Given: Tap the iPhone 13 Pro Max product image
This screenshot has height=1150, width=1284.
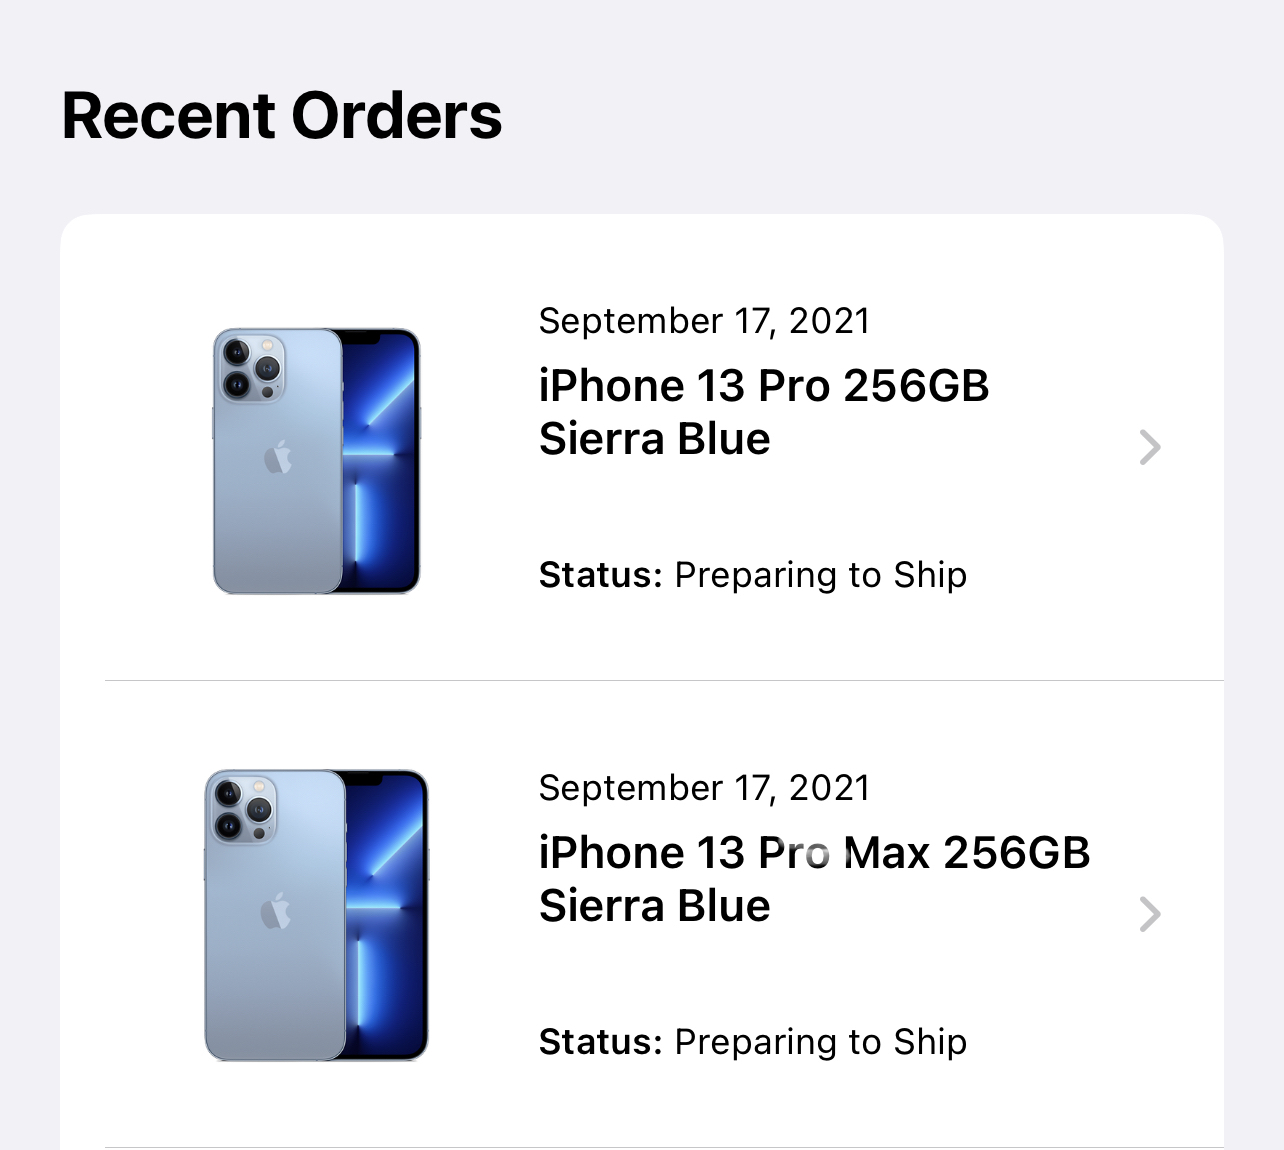Looking at the screenshot, I should click(x=316, y=915).
